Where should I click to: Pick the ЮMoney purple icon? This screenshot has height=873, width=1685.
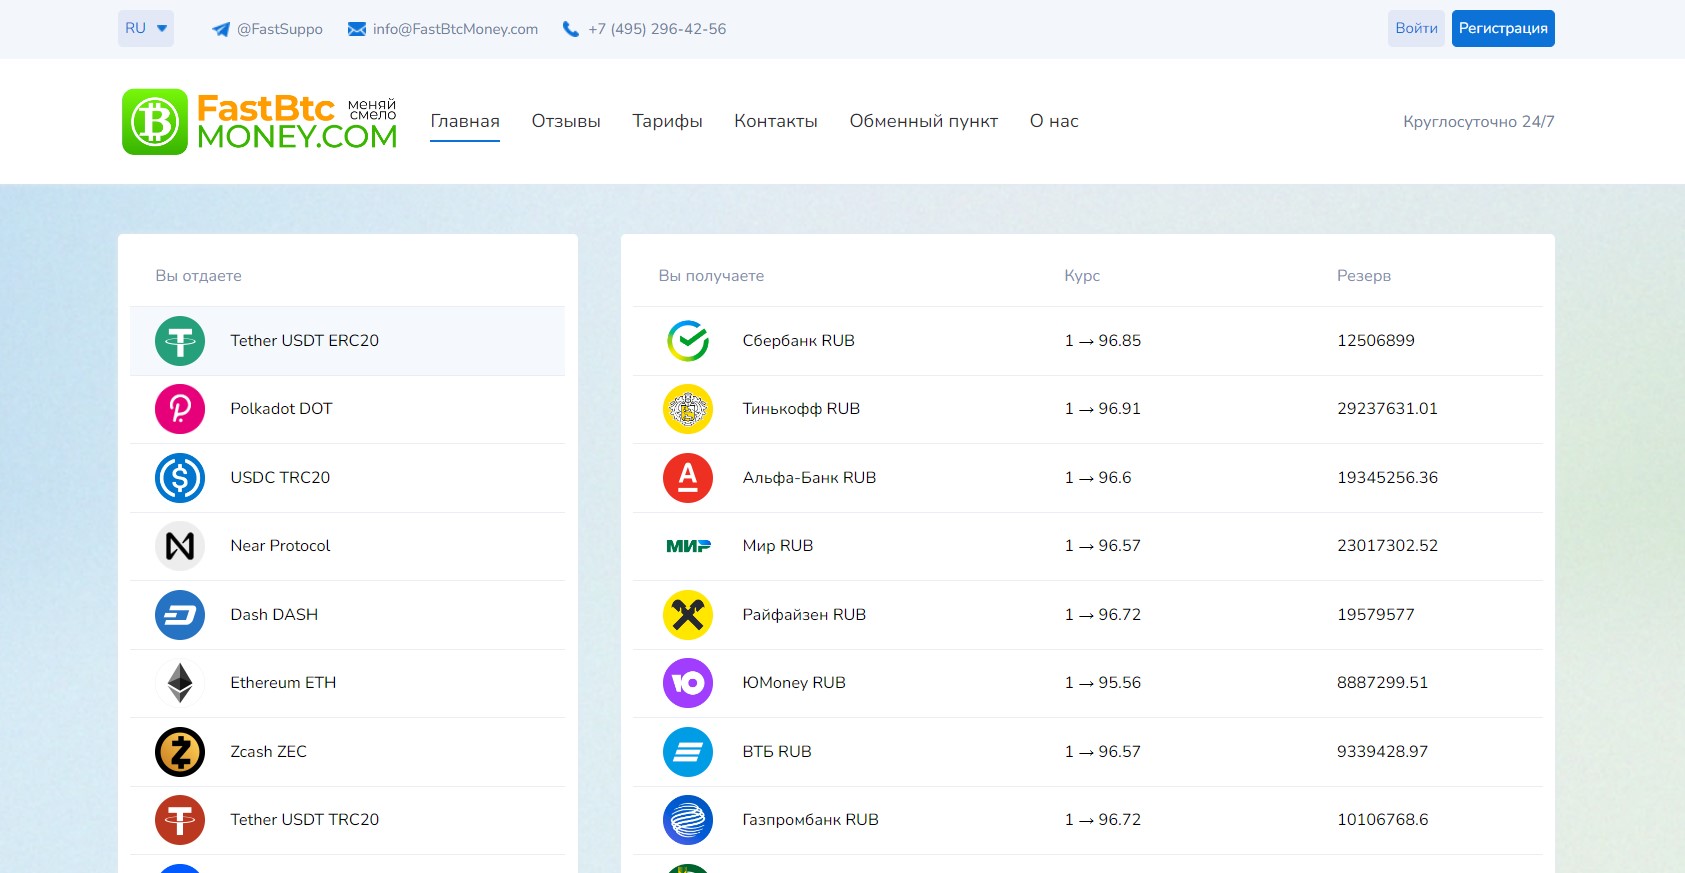click(688, 683)
